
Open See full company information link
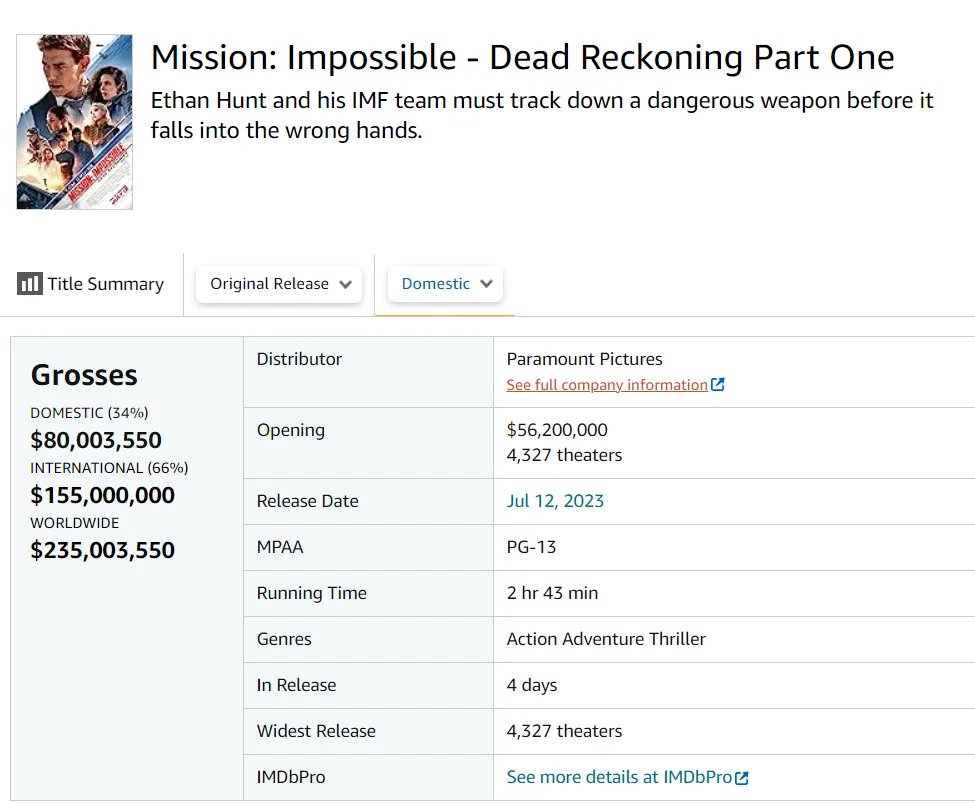click(606, 385)
